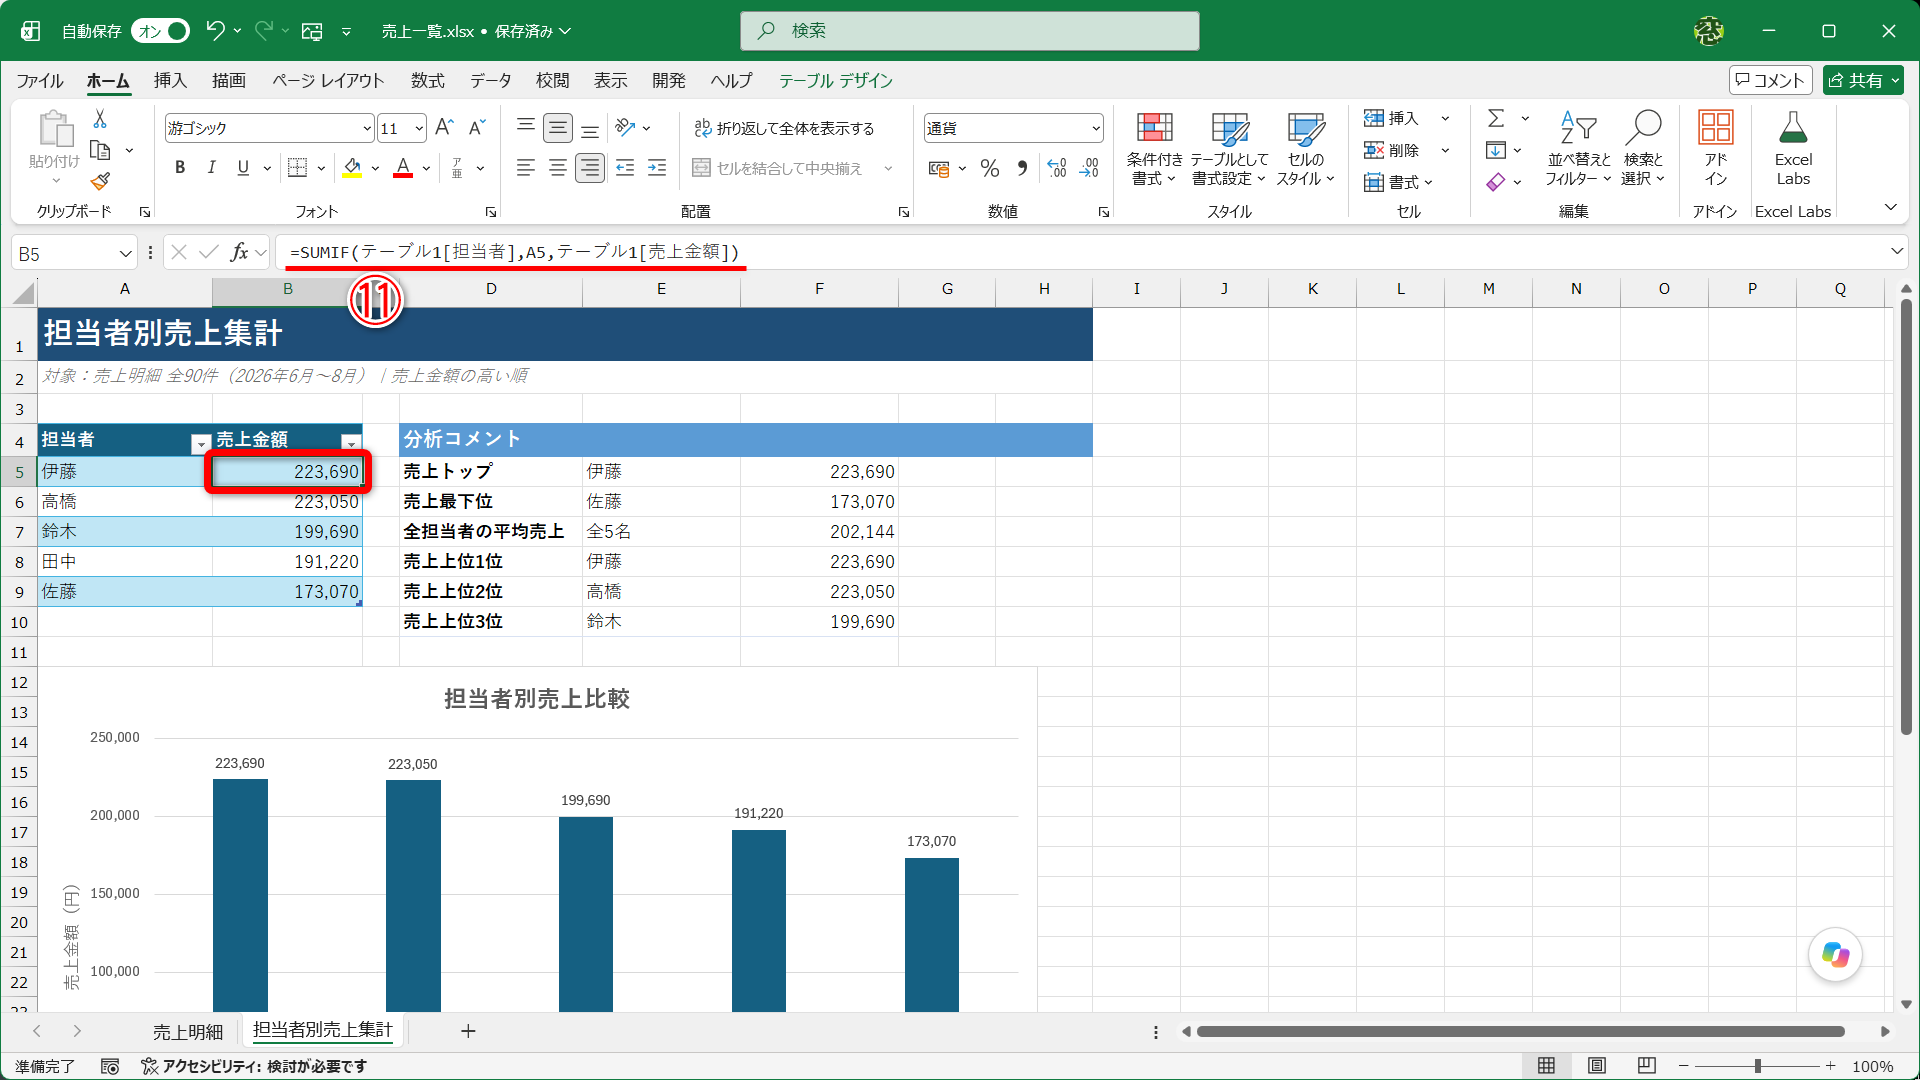Collapse the ribbon with the chevron
Screen dimensions: 1920x1080
(1890, 208)
